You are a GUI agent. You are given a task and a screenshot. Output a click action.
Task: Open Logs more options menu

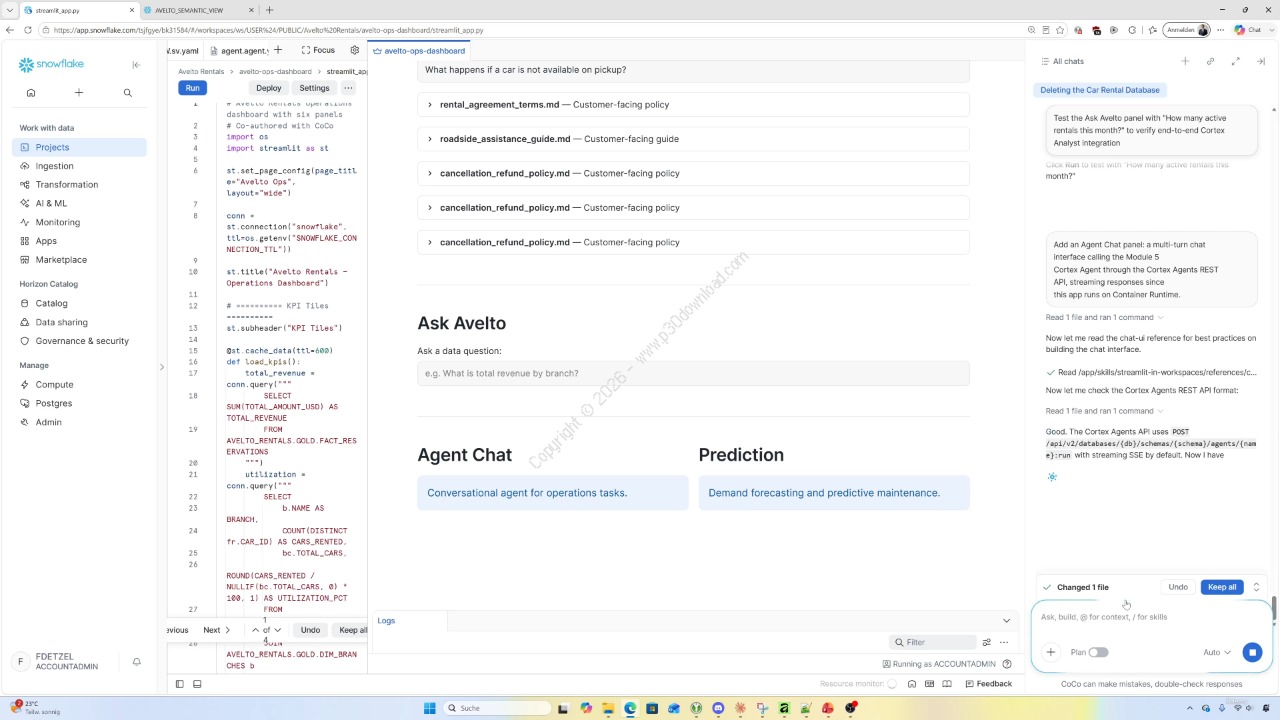(1004, 642)
